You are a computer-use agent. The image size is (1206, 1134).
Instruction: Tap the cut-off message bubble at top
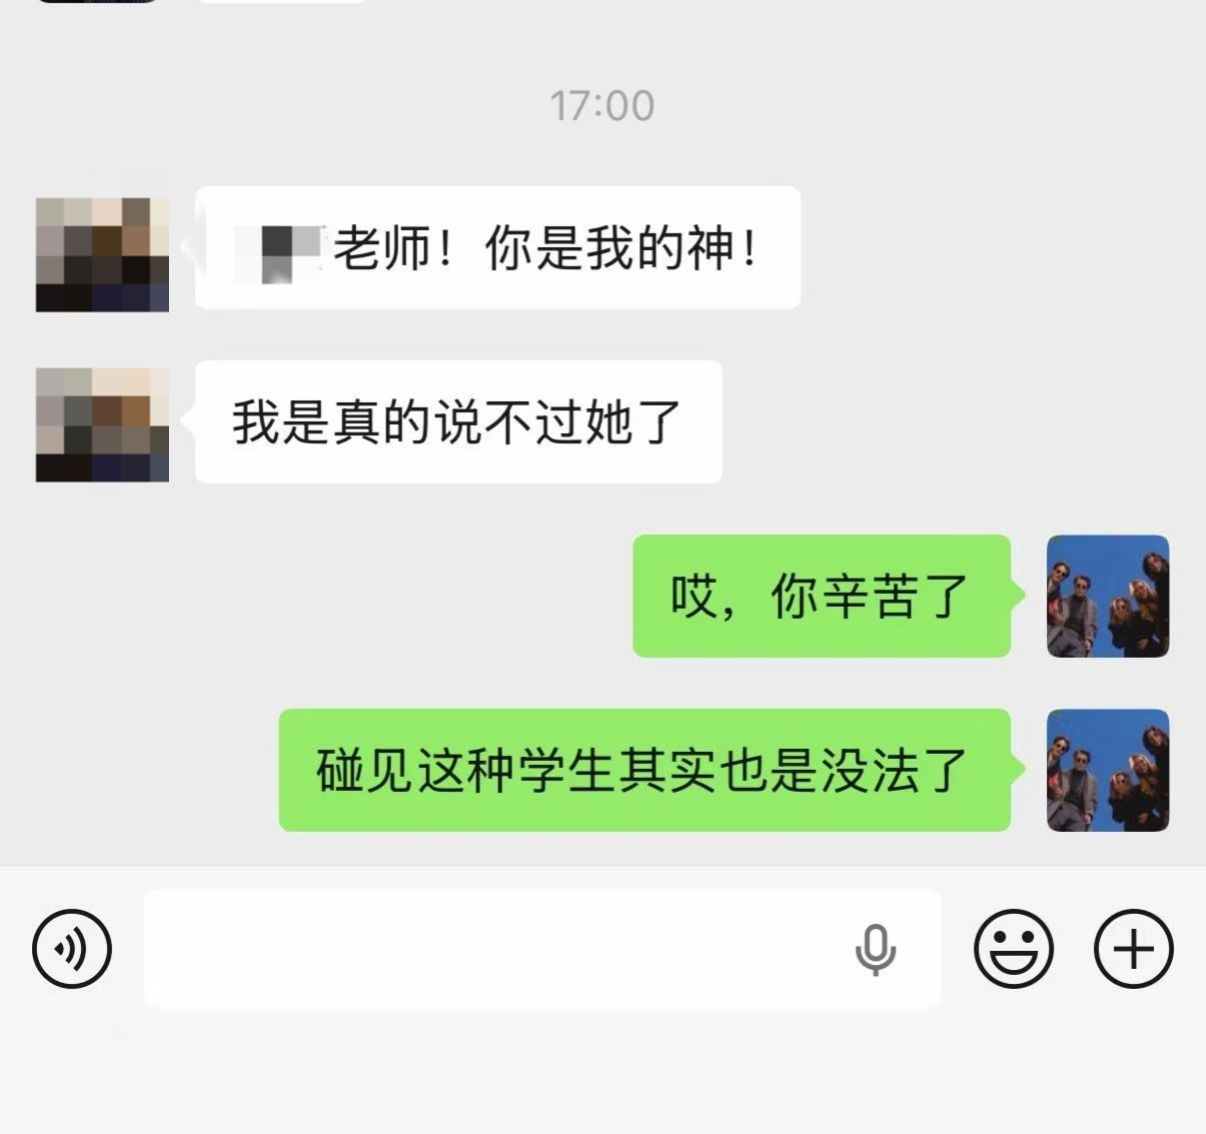282,1
